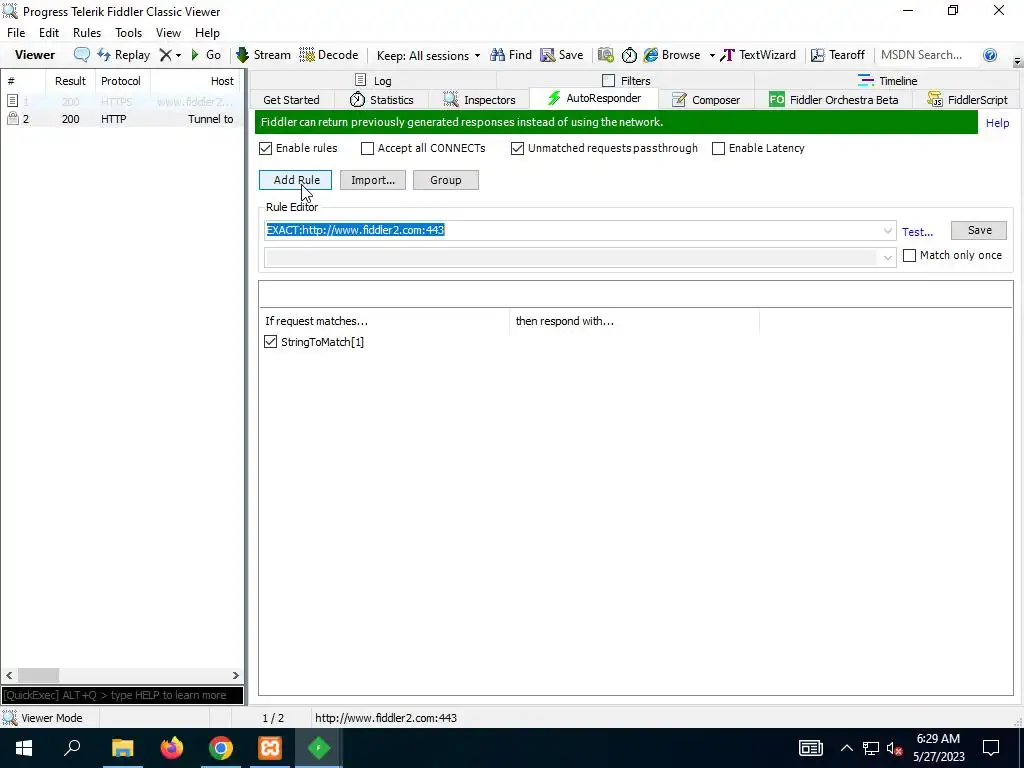Select session row 1 in list
The height and width of the screenshot is (768, 1024).
(x=122, y=102)
